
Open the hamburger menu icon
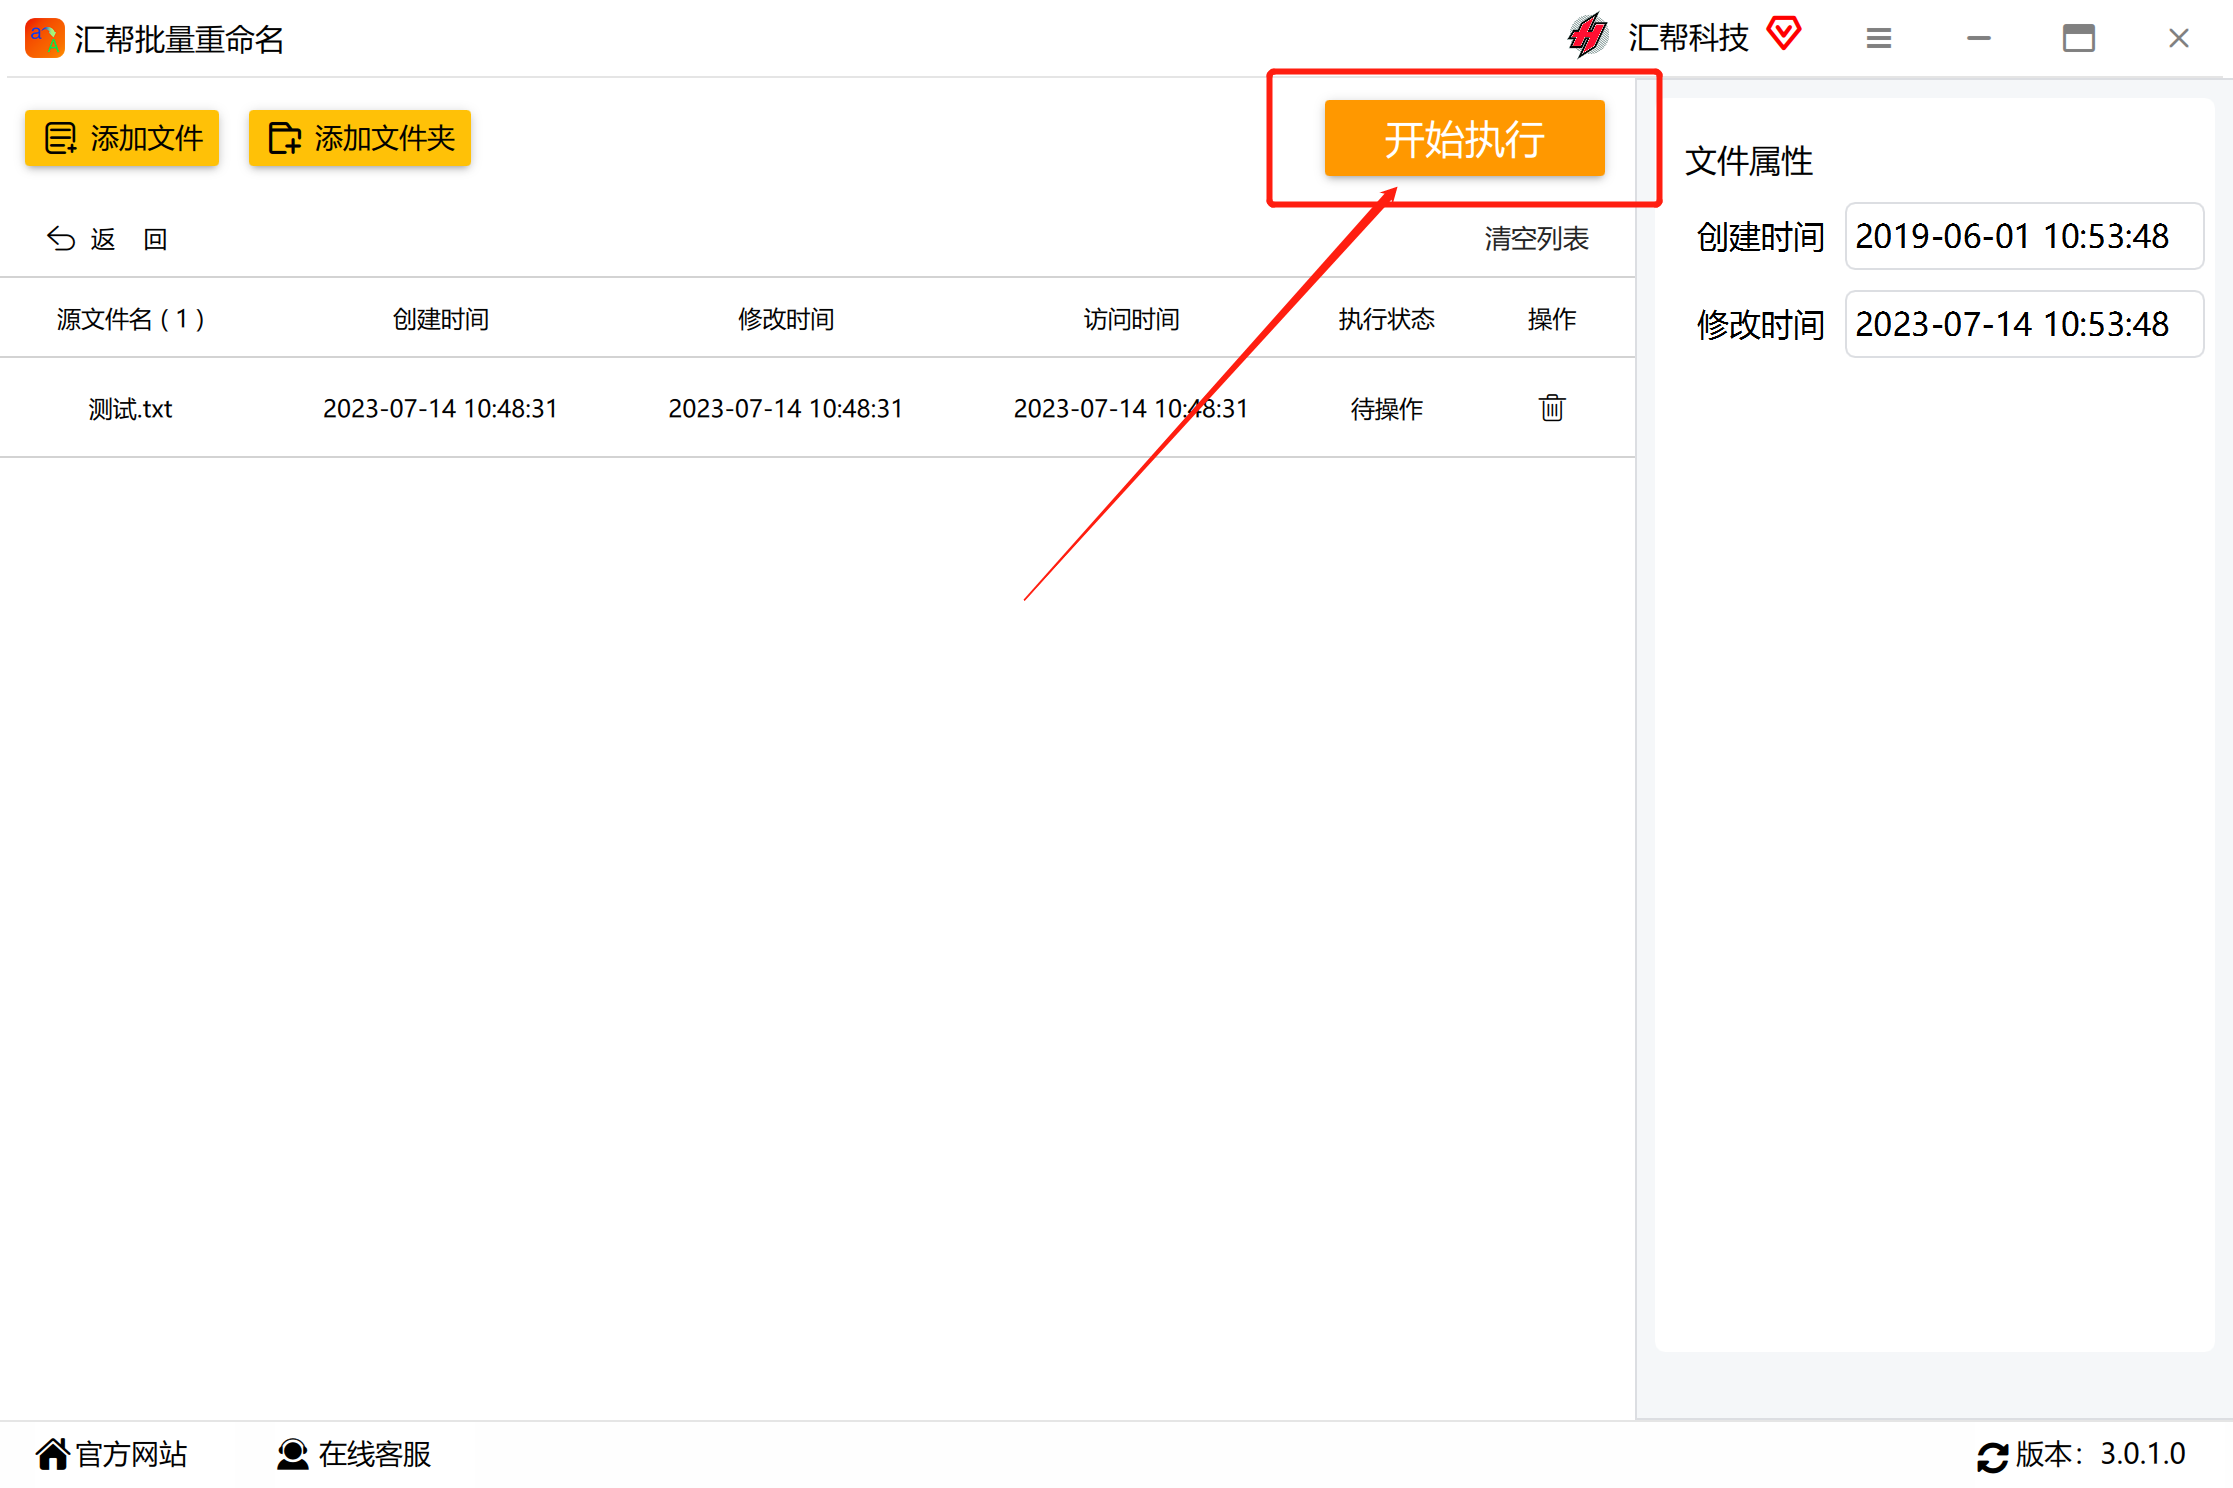(x=1878, y=38)
